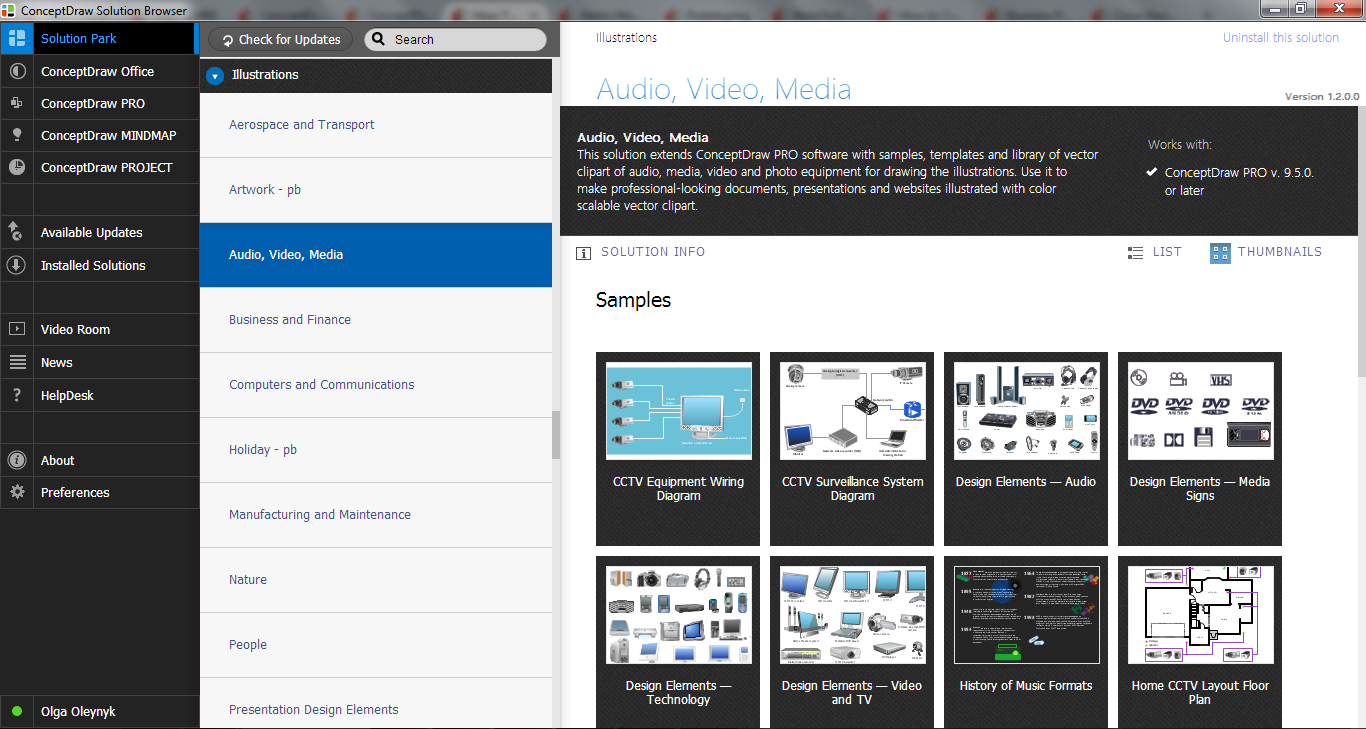Click the Preferences gear icon
Image resolution: width=1366 pixels, height=729 pixels.
coord(16,493)
